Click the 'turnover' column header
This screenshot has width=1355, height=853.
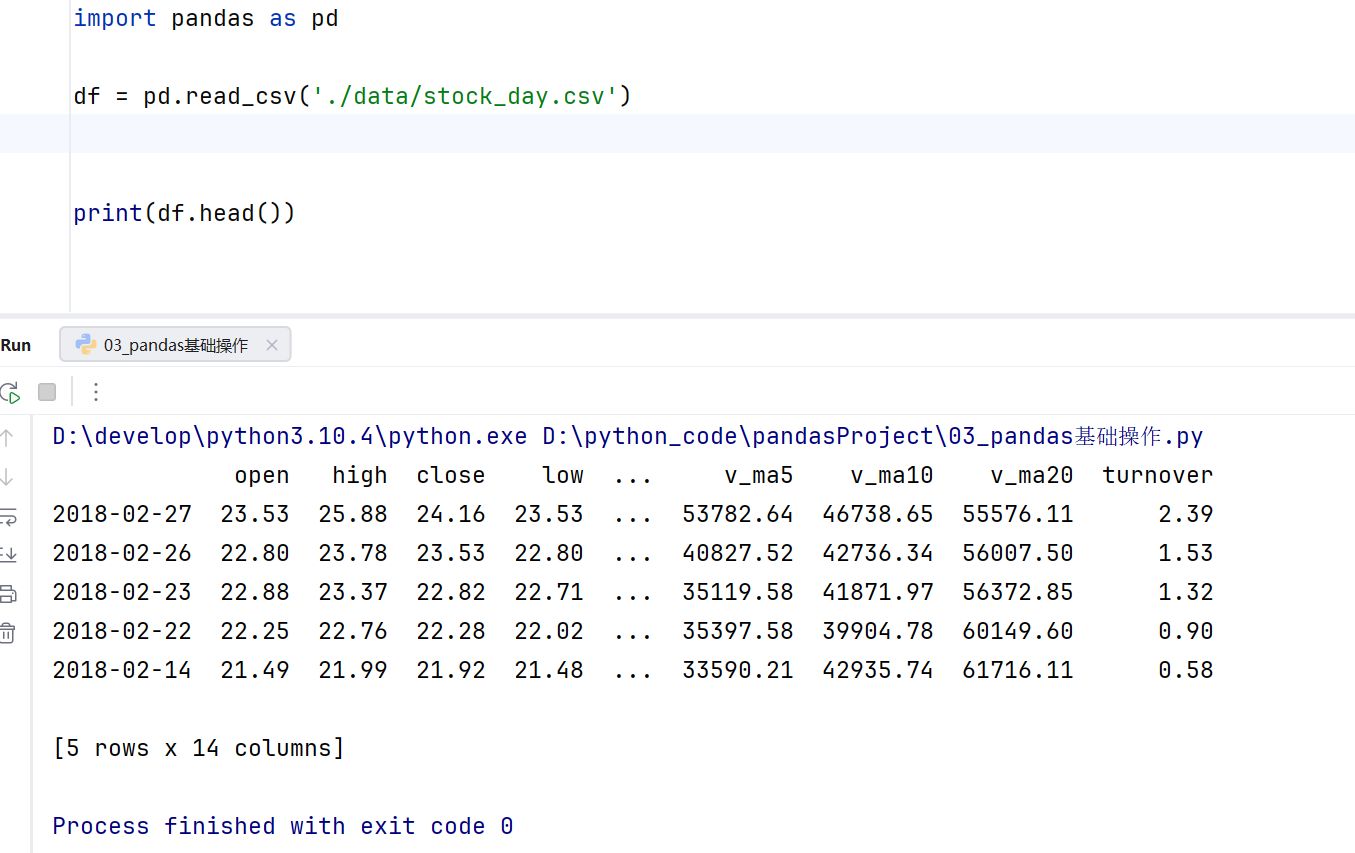tap(1158, 476)
